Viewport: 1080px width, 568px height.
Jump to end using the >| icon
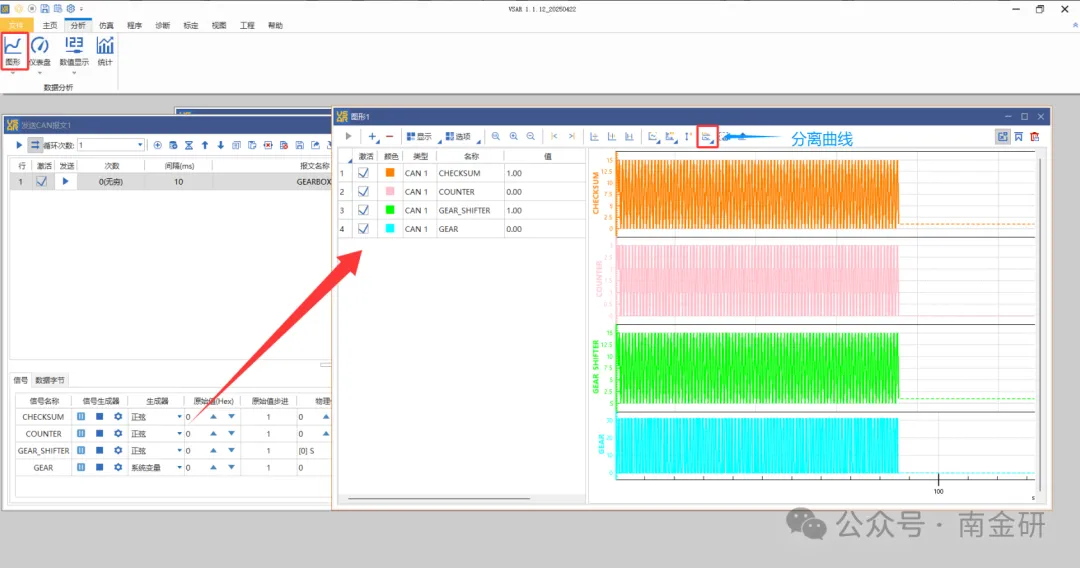click(572, 136)
